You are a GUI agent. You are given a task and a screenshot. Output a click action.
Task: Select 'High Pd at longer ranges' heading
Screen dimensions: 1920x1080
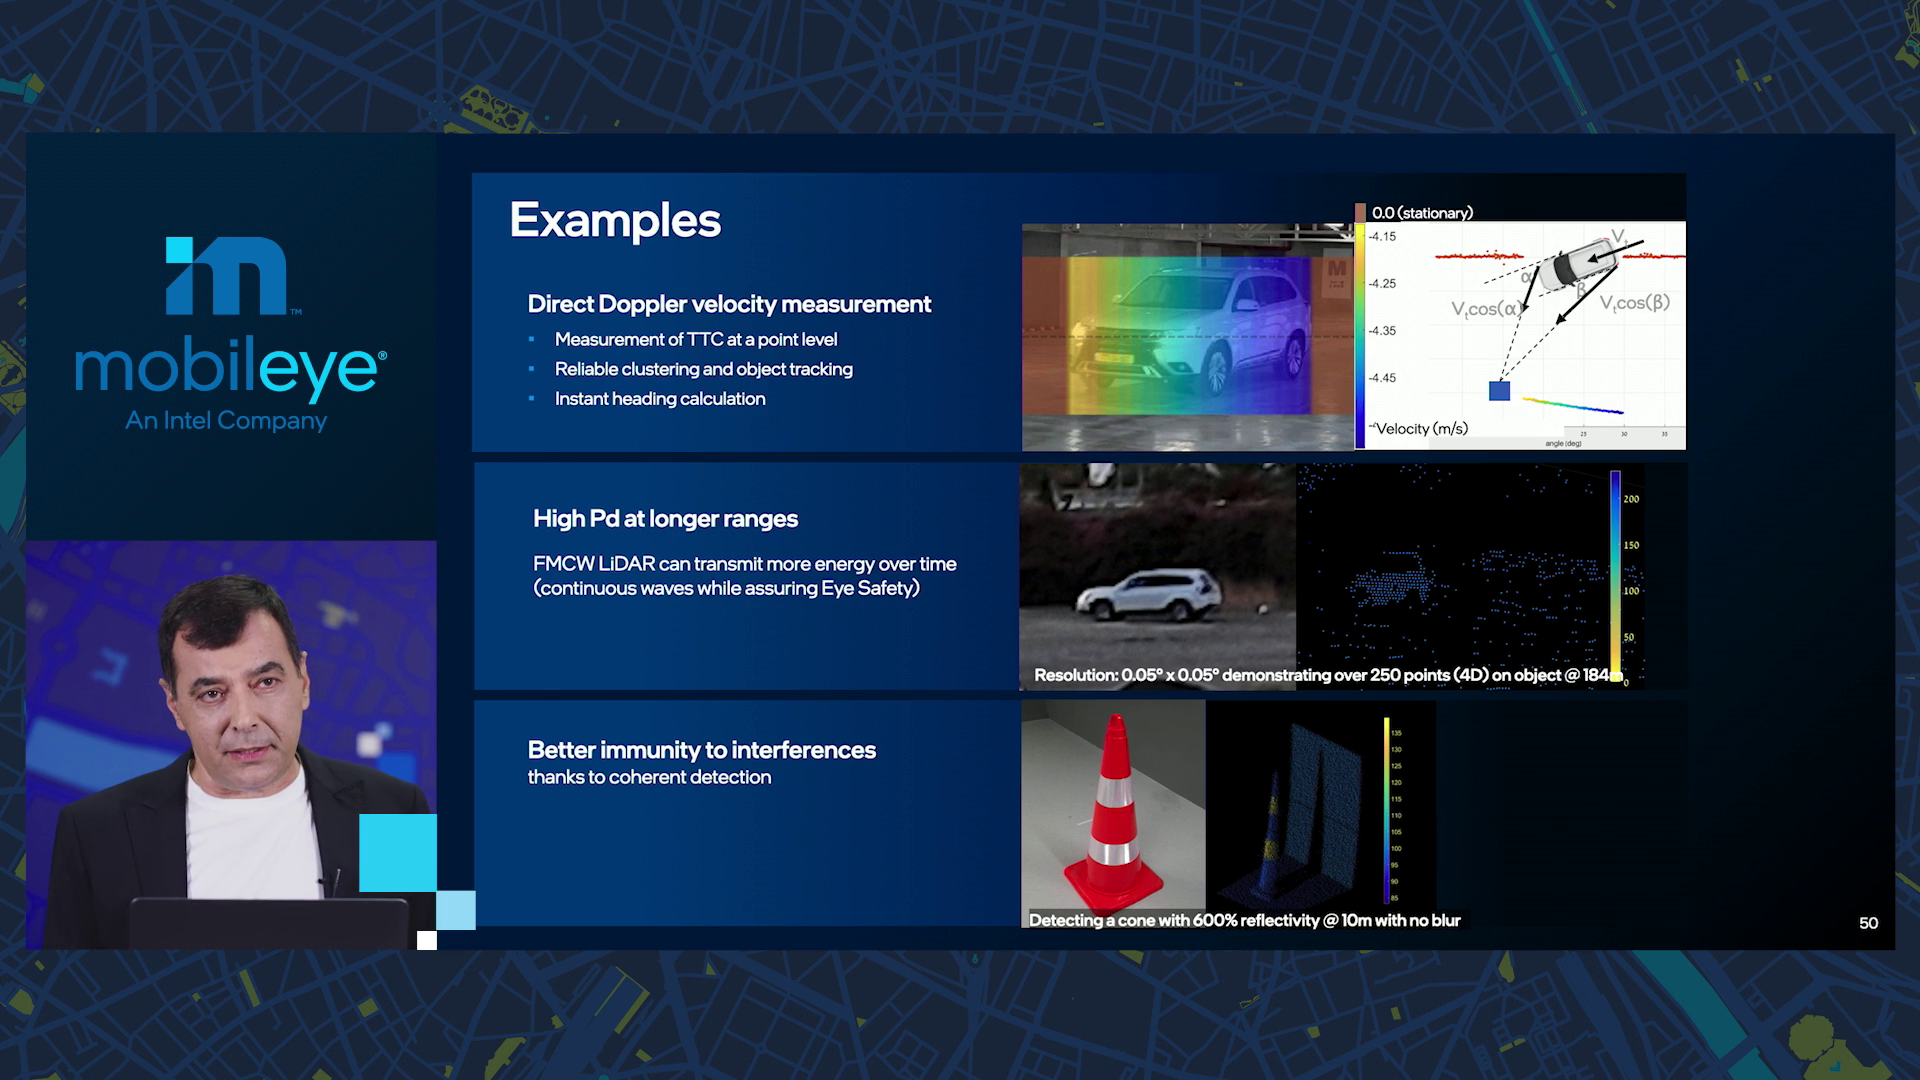coord(665,518)
